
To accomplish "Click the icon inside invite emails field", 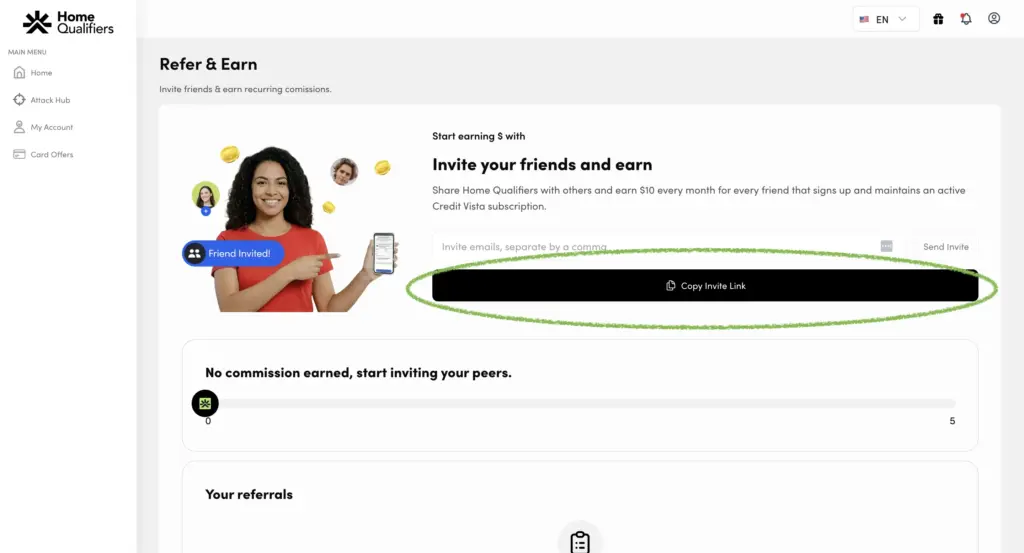I will pyautogui.click(x=886, y=246).
